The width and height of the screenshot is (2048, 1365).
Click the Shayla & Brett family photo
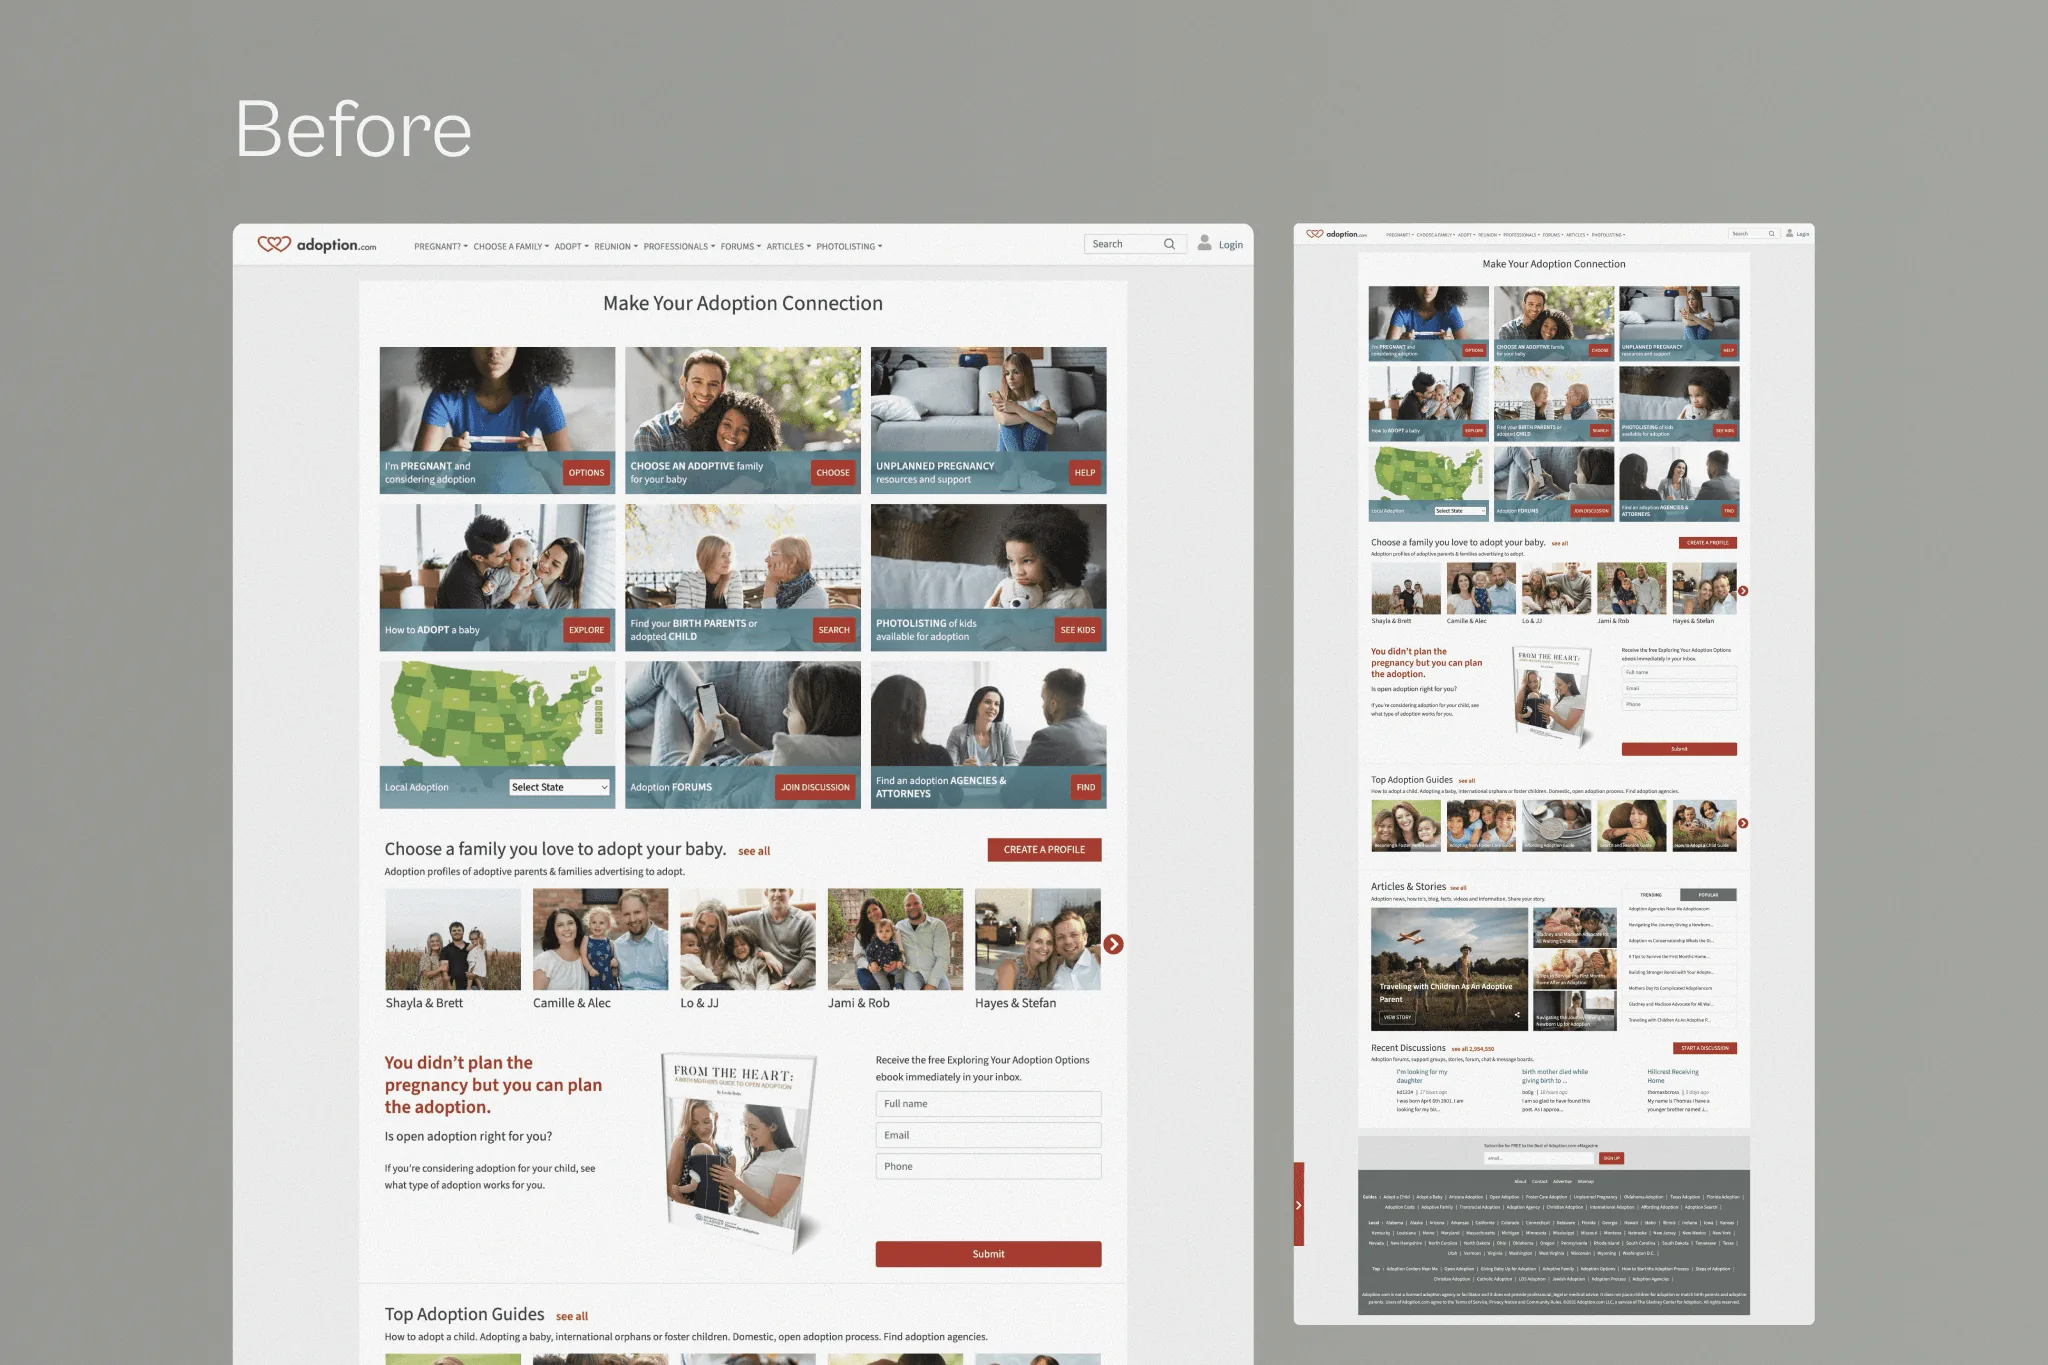(453, 939)
